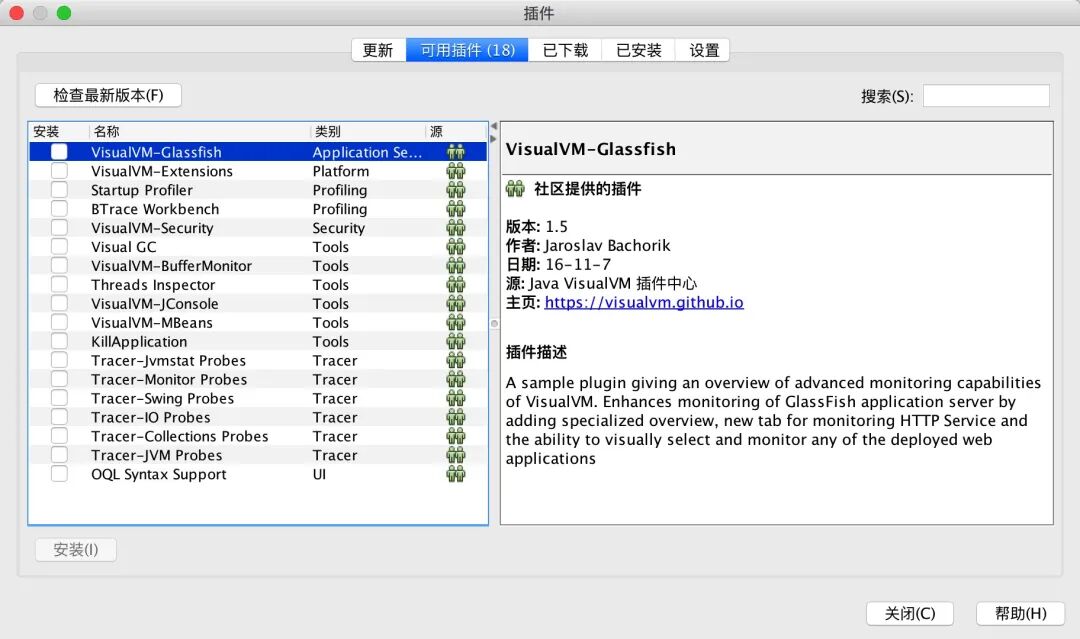Check the install box for VisualVM-Glassfish
Image resolution: width=1080 pixels, height=639 pixels.
59,152
